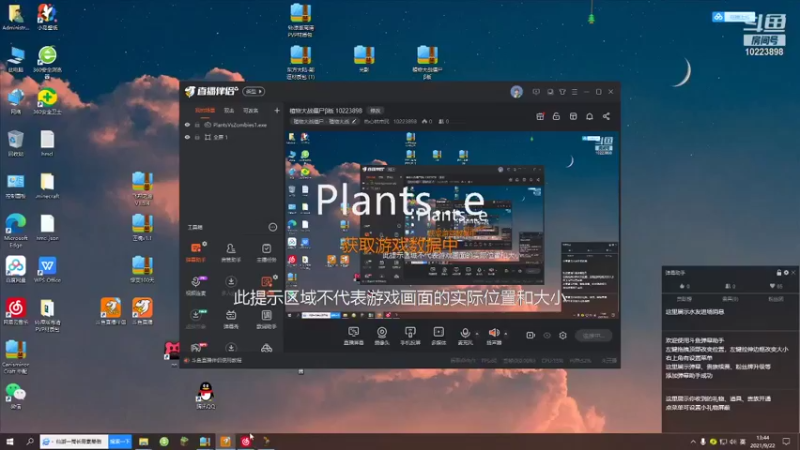Collapse the toolbox section
This screenshot has height=450, width=800.
pyautogui.click(x=272, y=227)
